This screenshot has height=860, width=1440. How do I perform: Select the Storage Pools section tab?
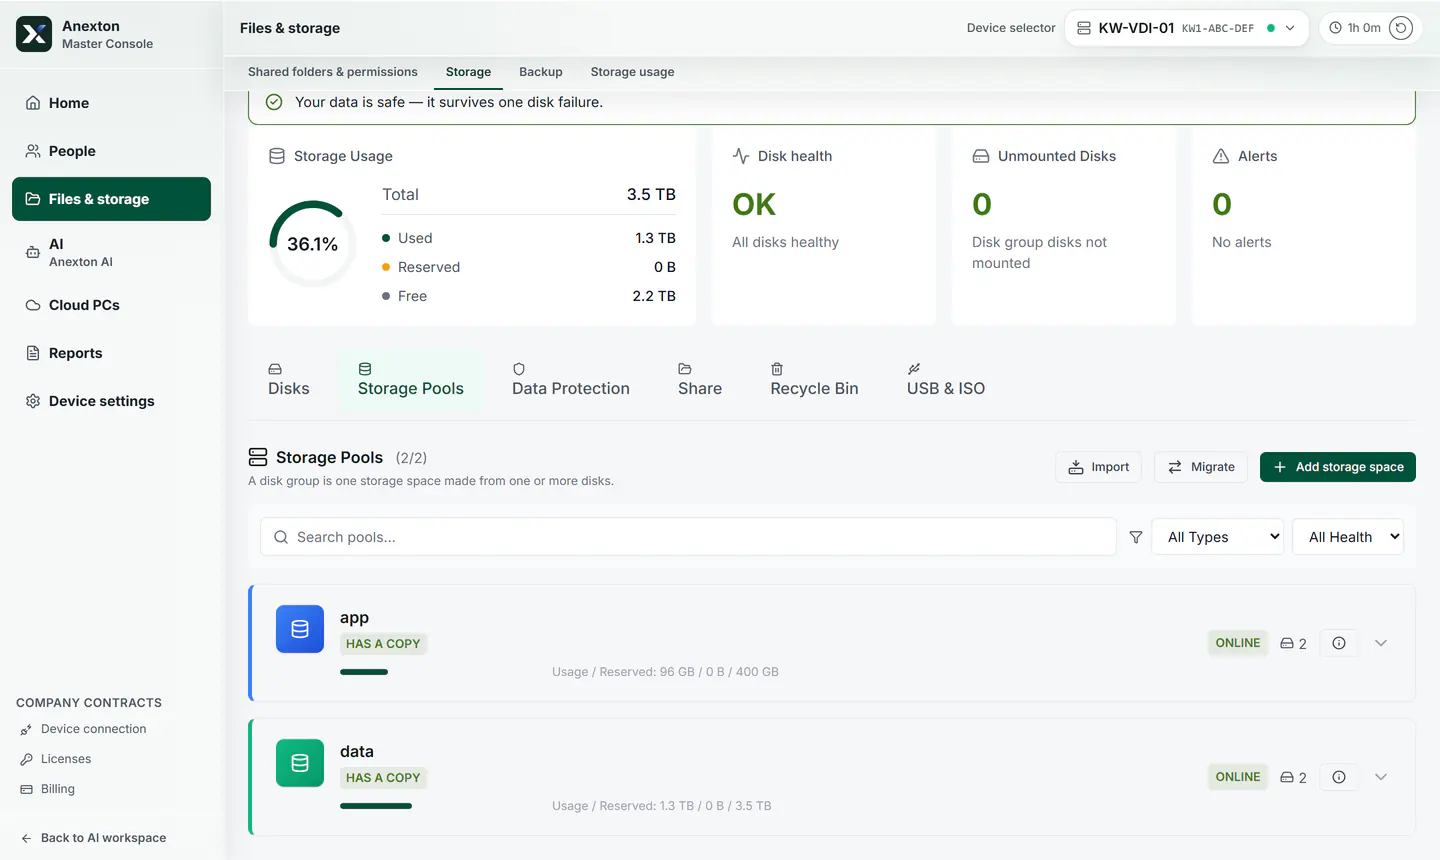(x=411, y=380)
